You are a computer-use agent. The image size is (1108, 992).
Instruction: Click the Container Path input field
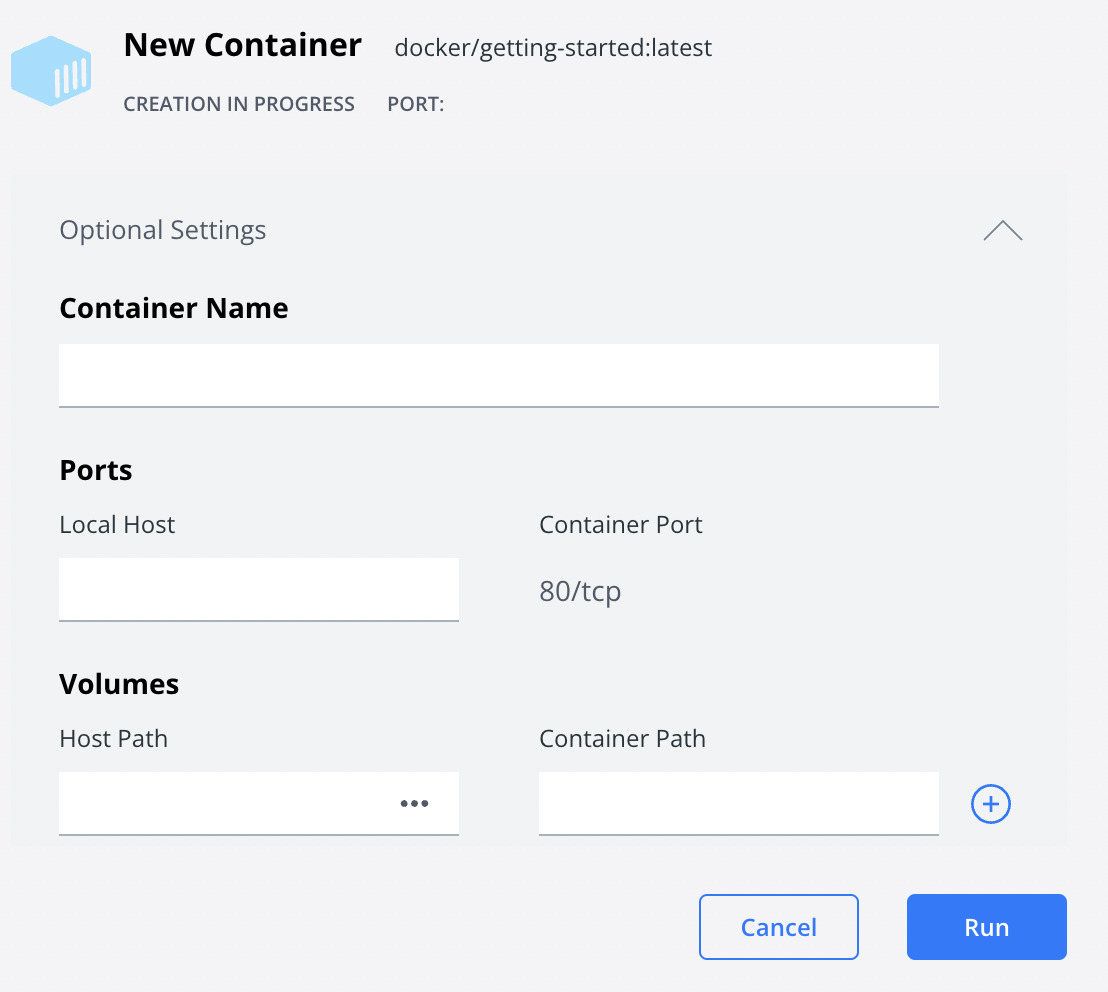(738, 804)
